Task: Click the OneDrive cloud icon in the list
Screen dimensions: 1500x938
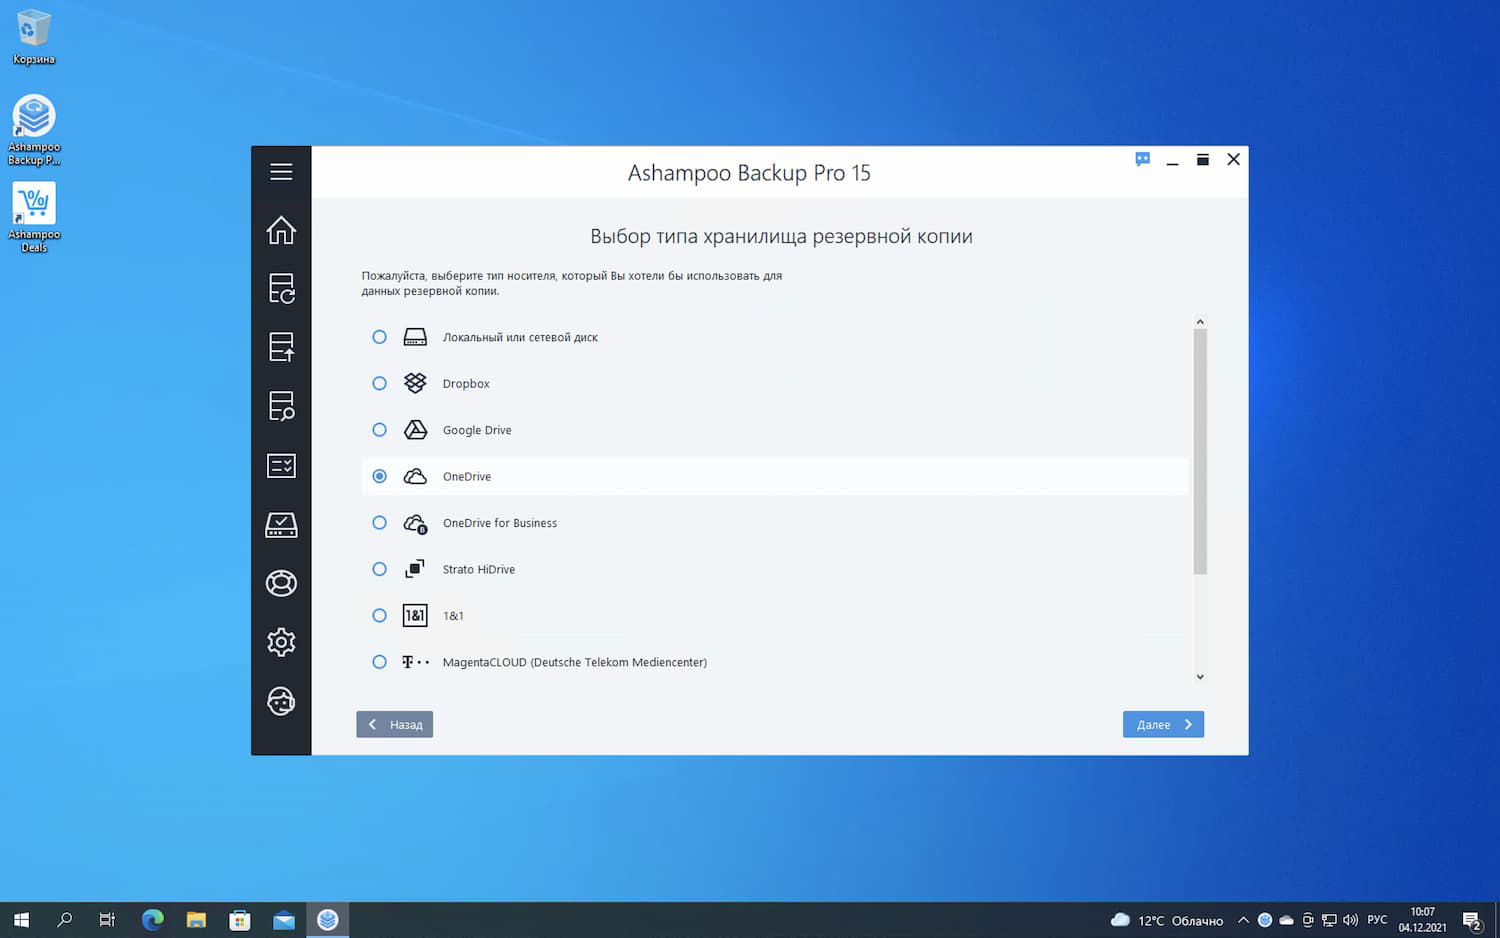Action: coord(415,476)
